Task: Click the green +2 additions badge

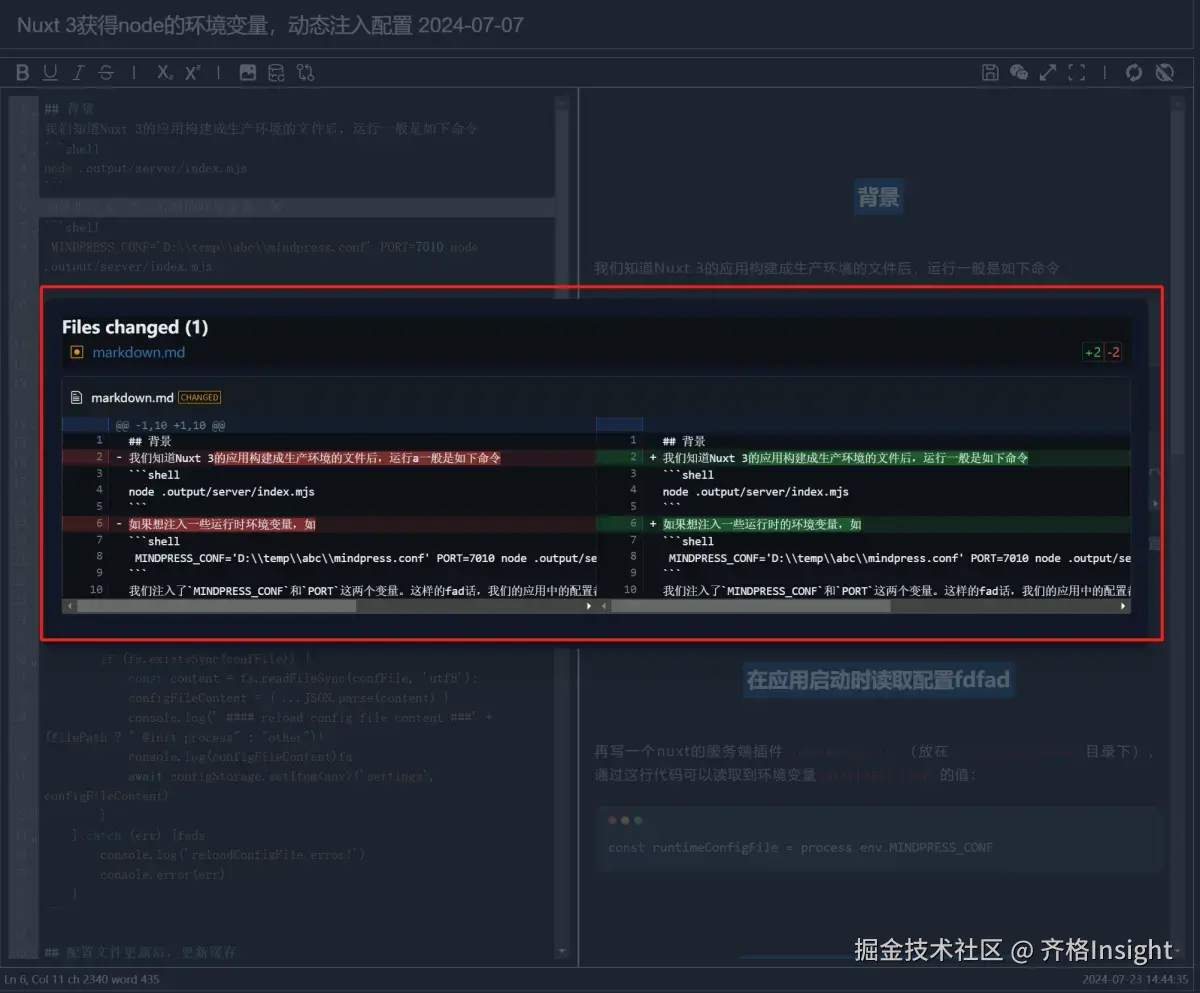Action: (x=1093, y=352)
